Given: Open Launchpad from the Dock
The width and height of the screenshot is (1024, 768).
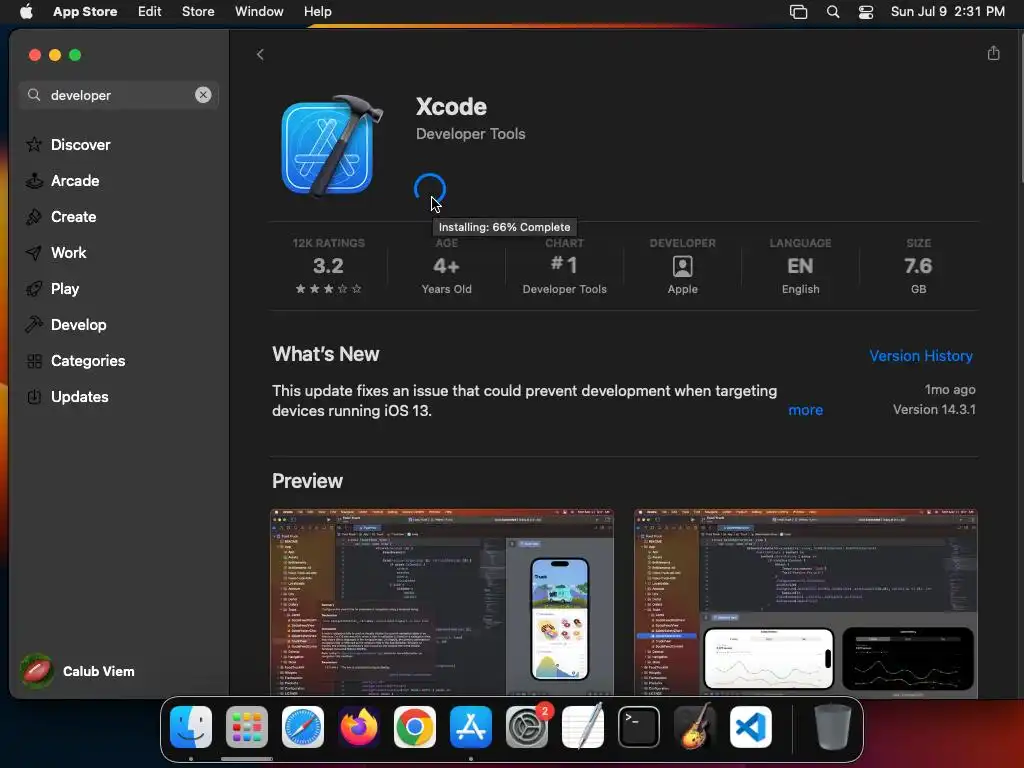Looking at the screenshot, I should click(x=247, y=727).
